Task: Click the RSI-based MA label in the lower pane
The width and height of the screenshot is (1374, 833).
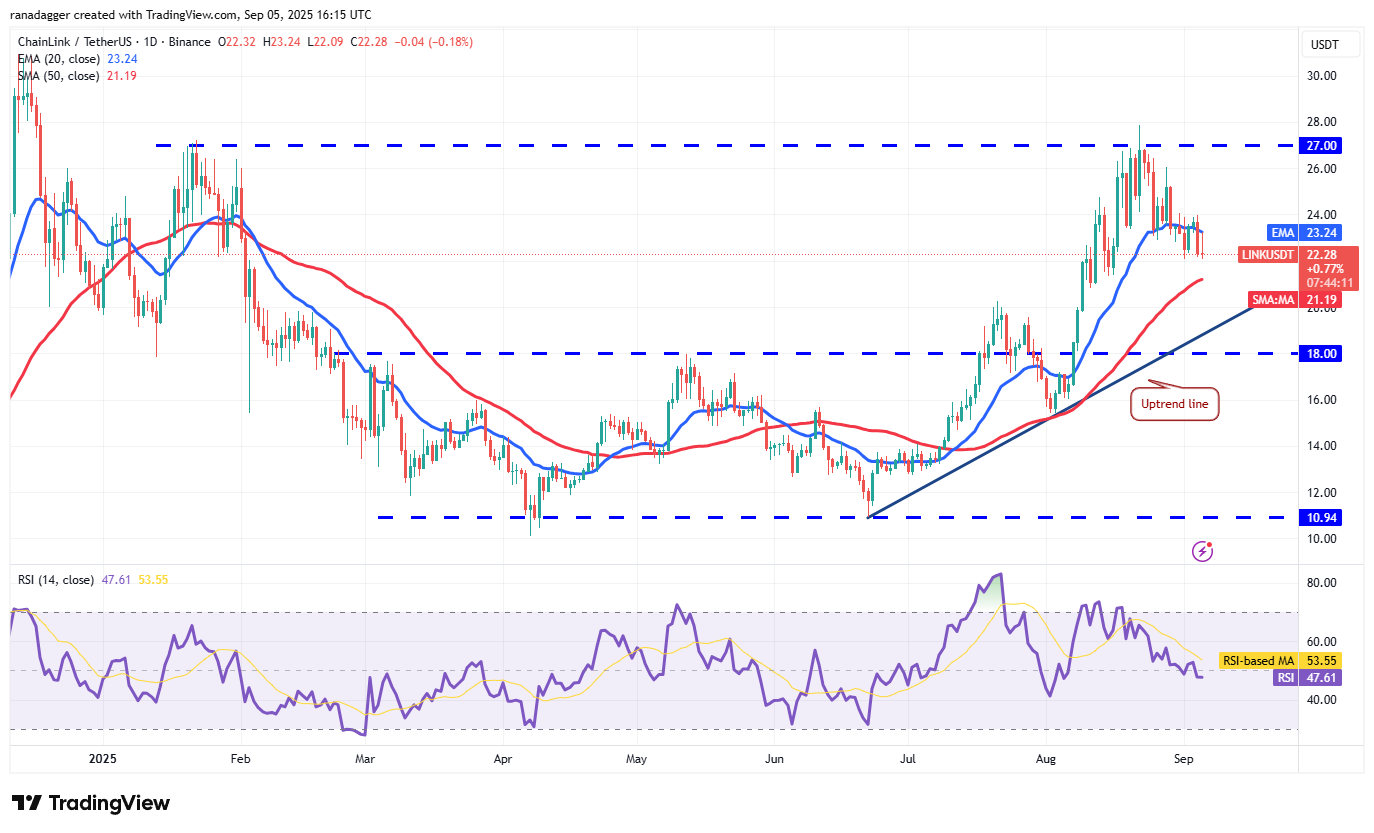Action: [x=1258, y=661]
